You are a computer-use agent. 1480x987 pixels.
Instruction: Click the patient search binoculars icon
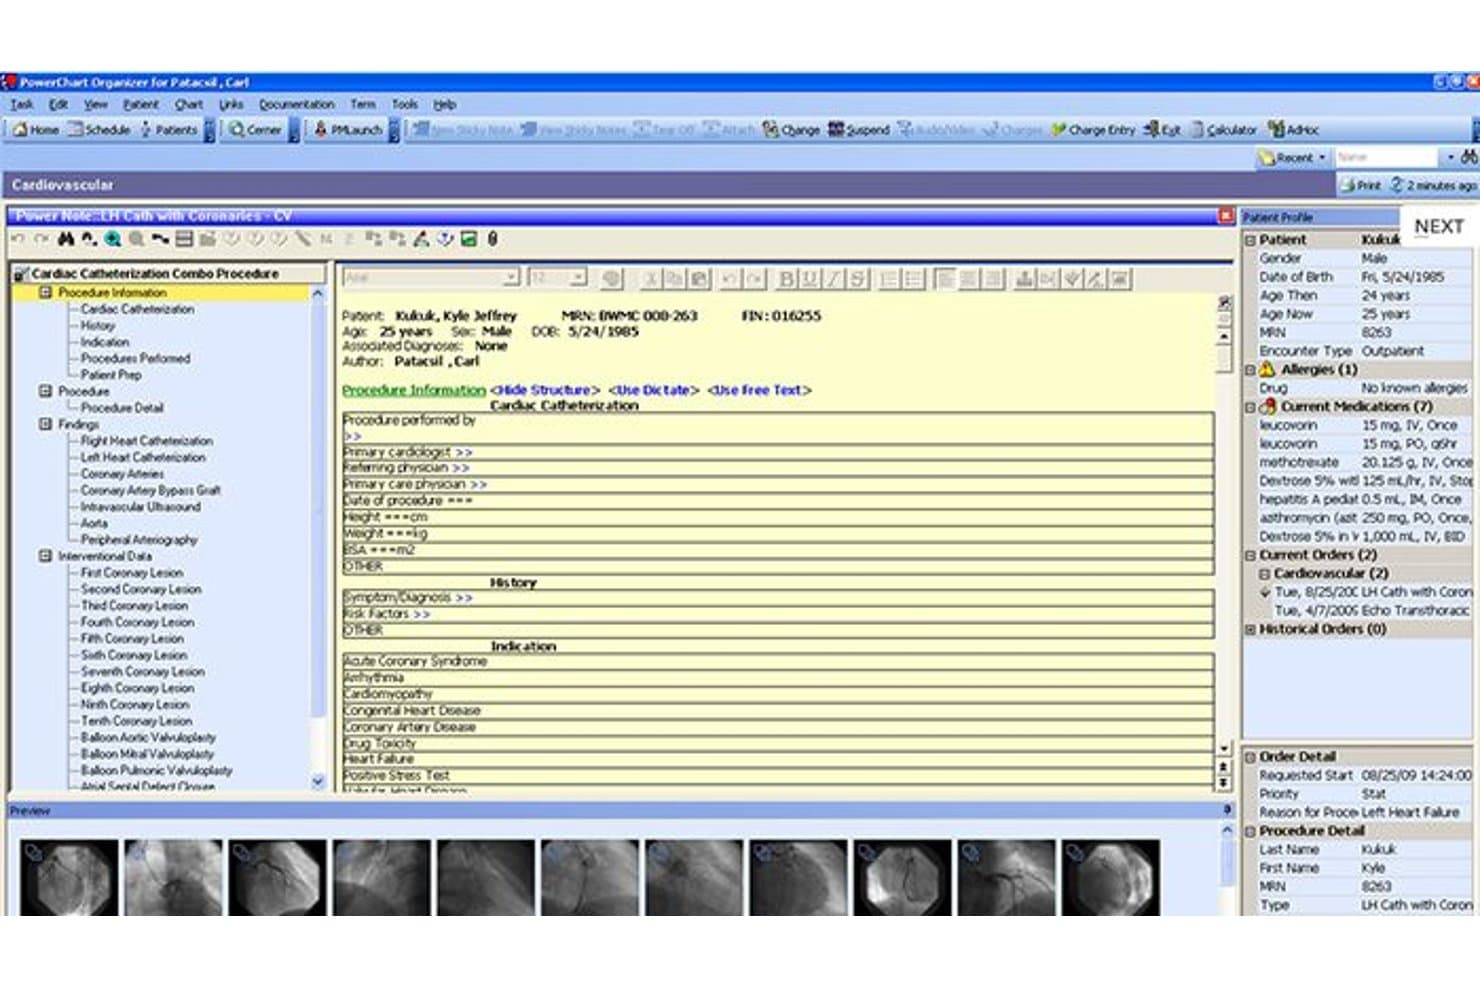pos(1469,157)
